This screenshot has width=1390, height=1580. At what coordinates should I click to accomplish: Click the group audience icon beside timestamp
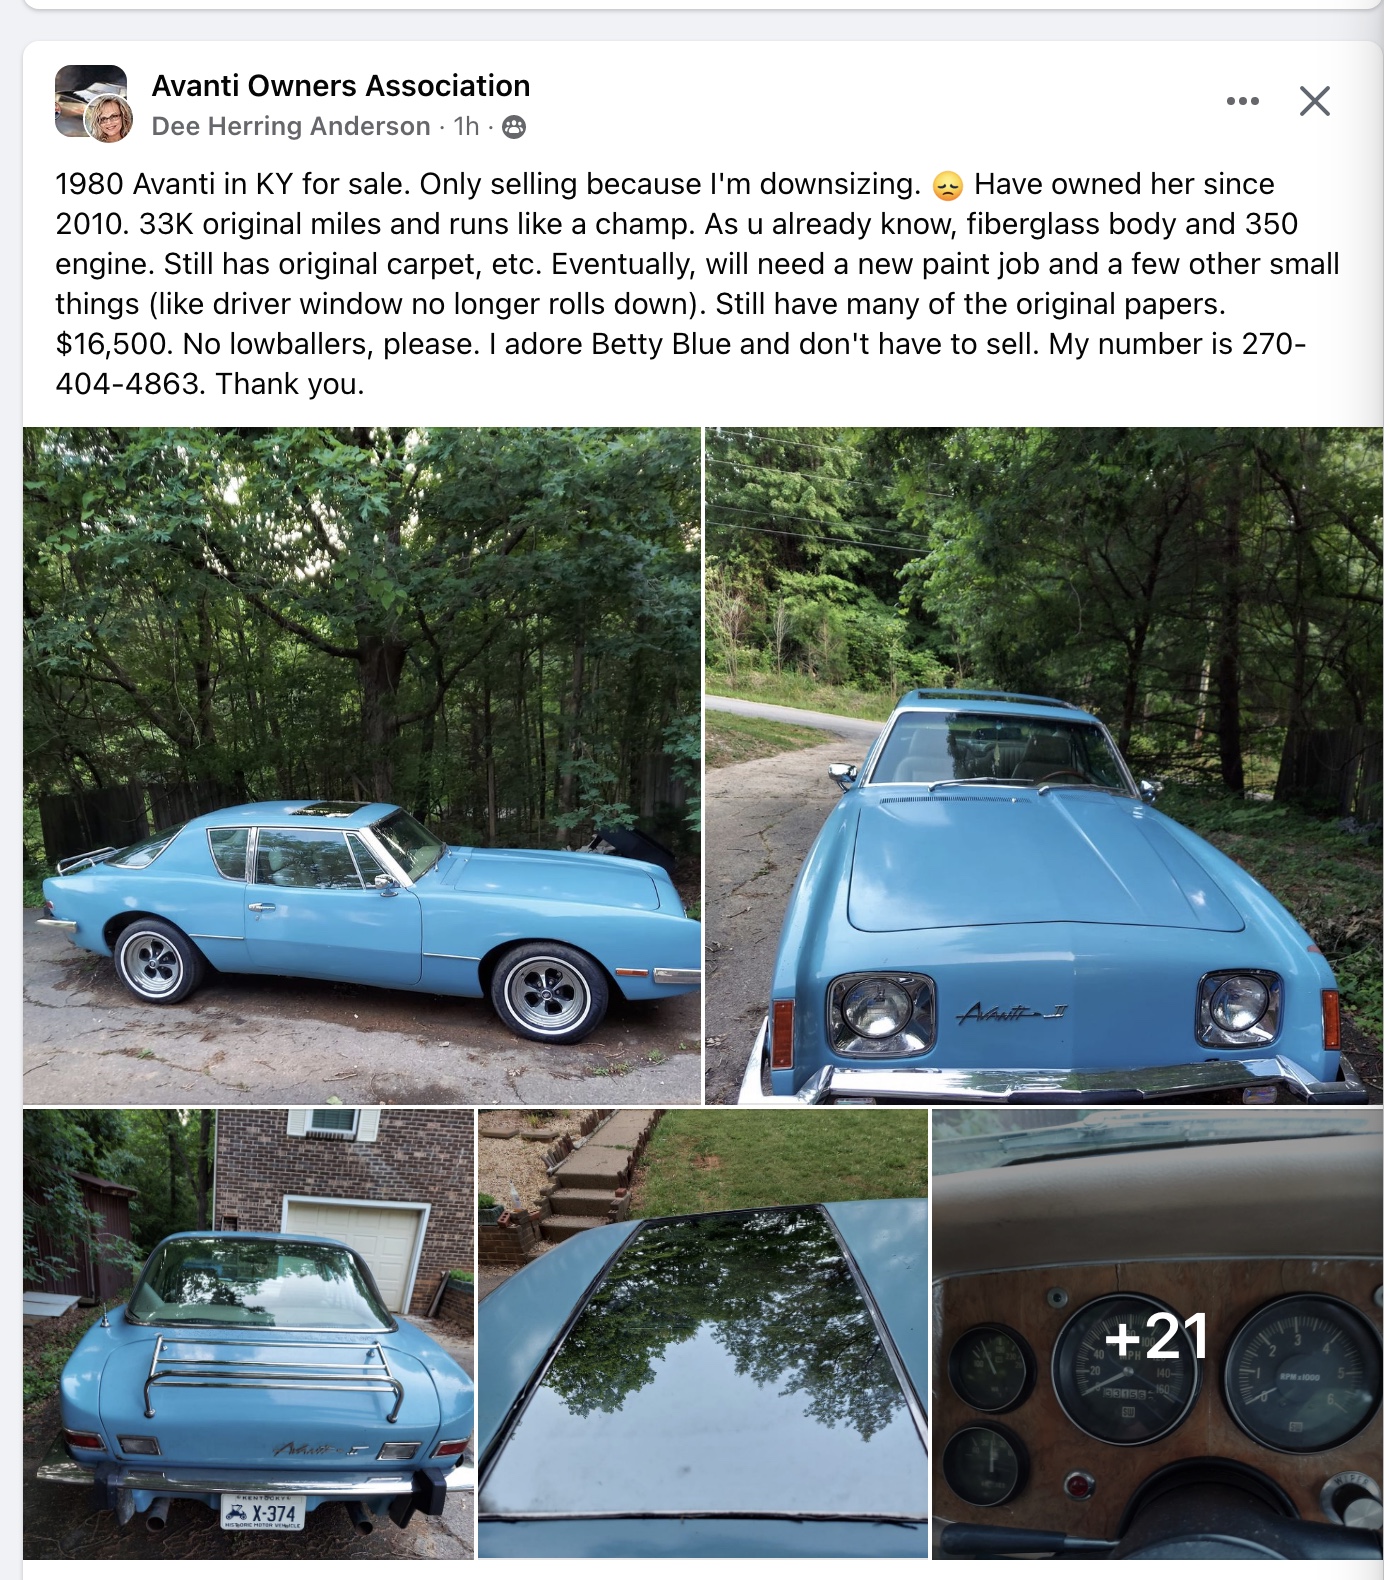[514, 127]
